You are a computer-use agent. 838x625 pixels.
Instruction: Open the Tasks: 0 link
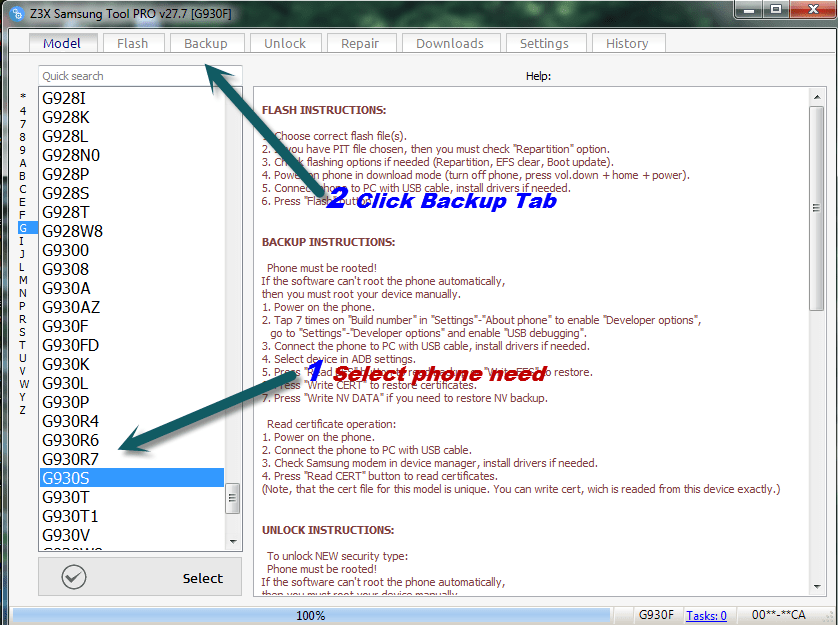706,615
